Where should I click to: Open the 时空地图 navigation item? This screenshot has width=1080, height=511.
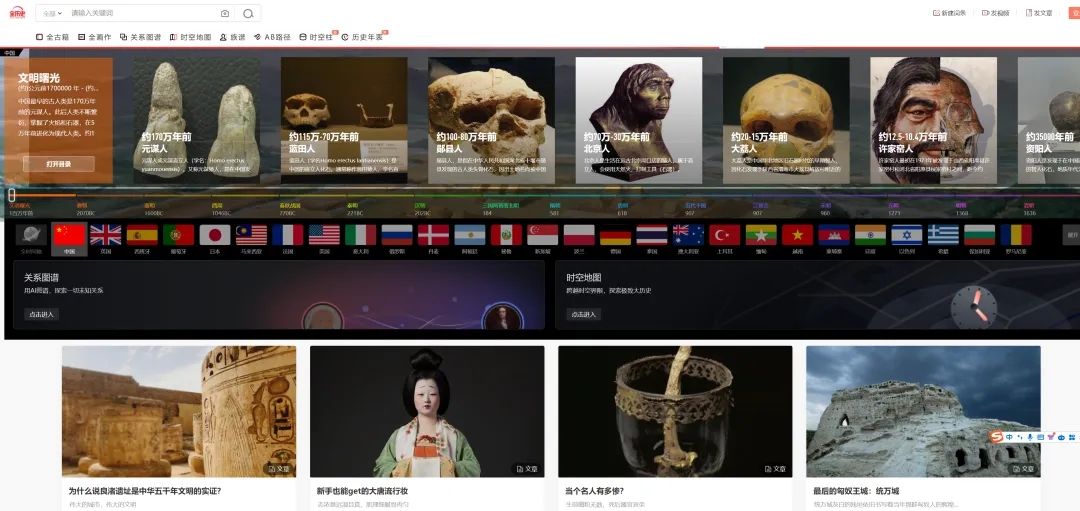[190, 37]
